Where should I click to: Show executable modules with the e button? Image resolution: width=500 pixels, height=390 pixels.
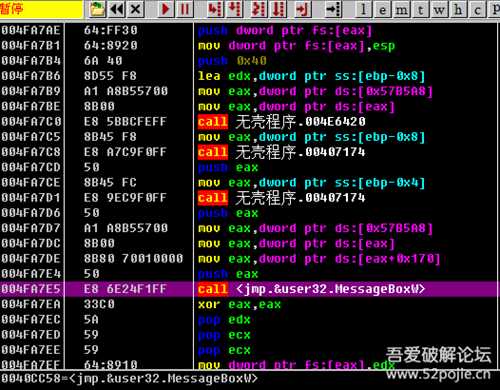382,9
